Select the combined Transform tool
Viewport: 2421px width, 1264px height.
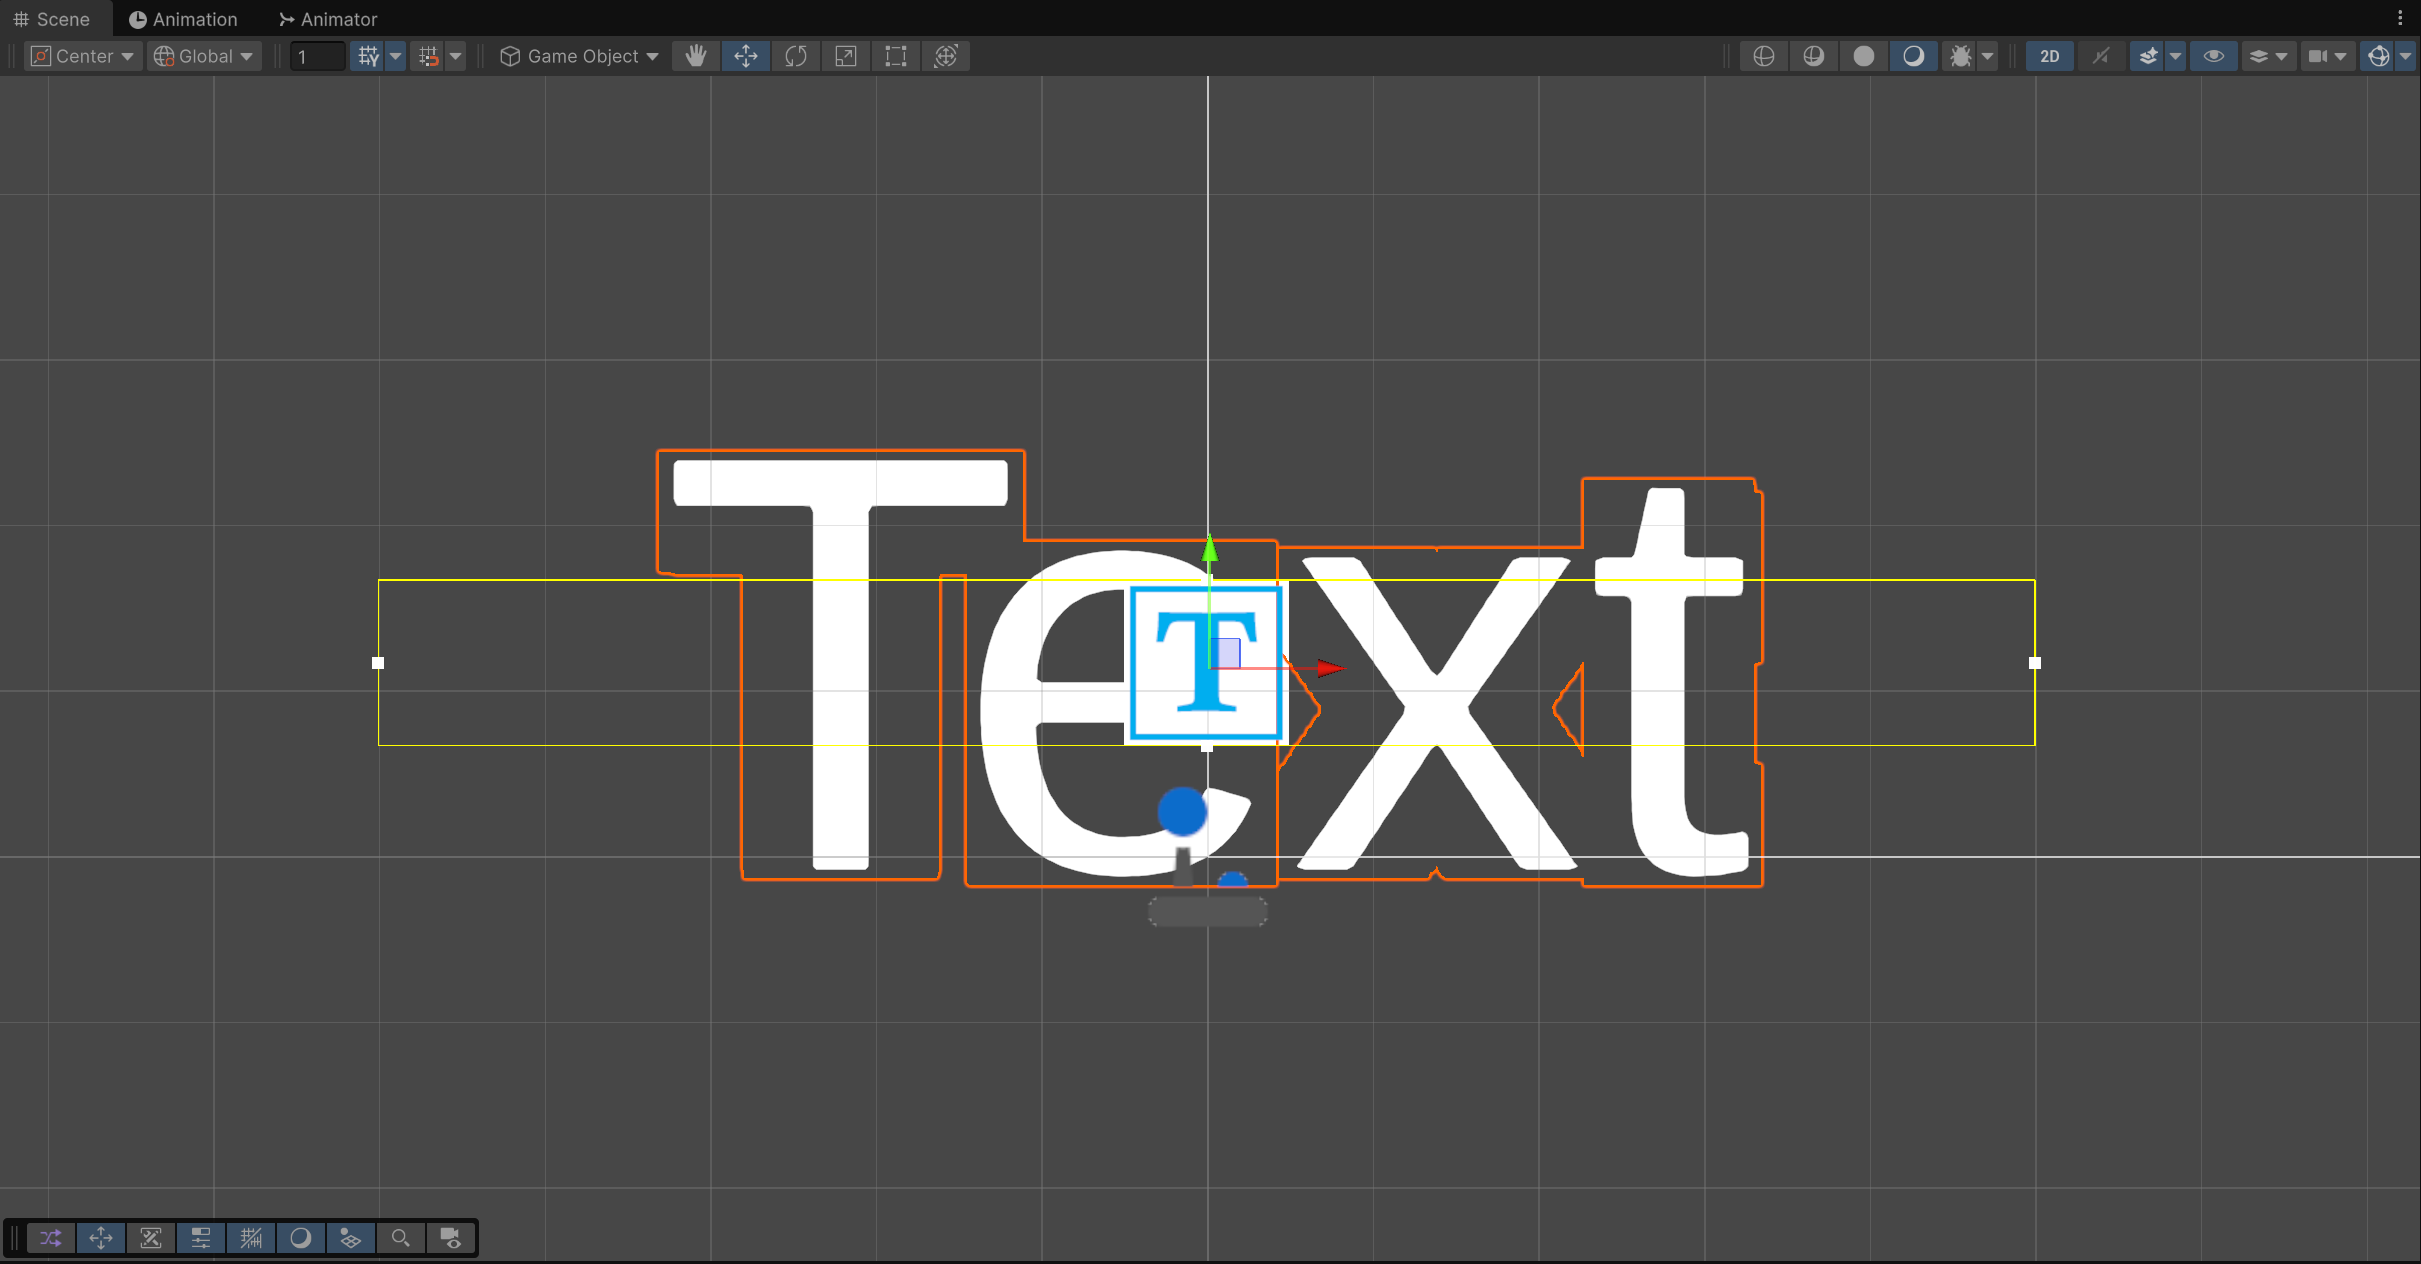(x=946, y=56)
